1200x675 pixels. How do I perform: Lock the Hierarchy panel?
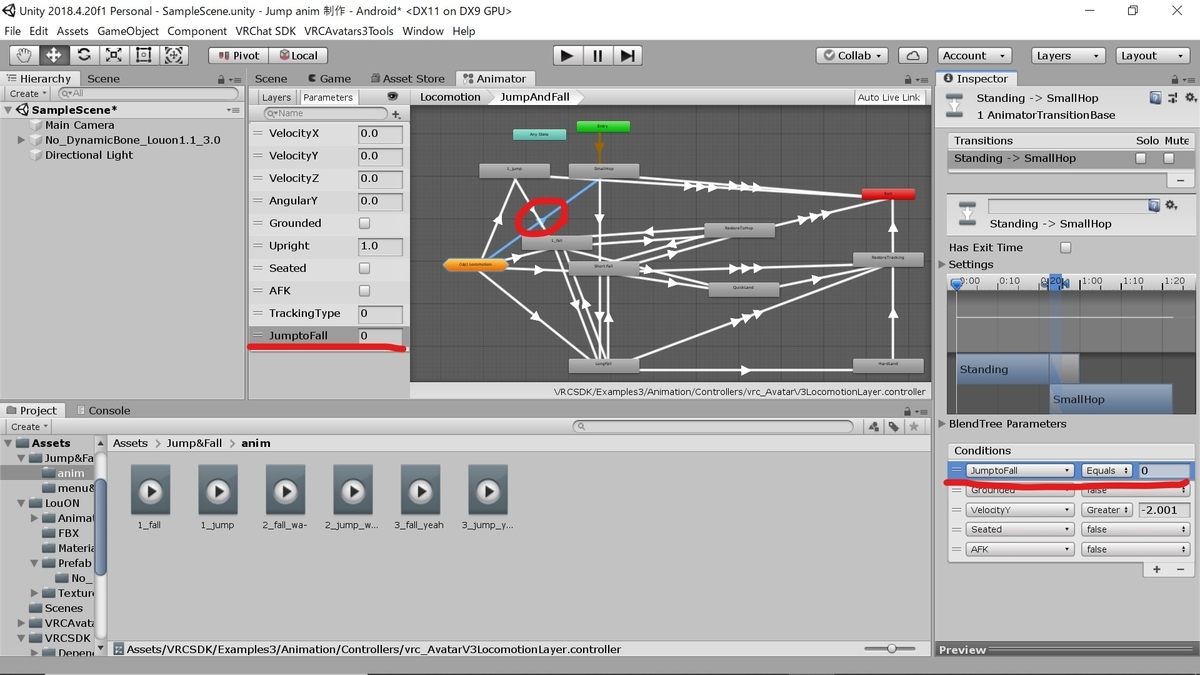click(222, 79)
